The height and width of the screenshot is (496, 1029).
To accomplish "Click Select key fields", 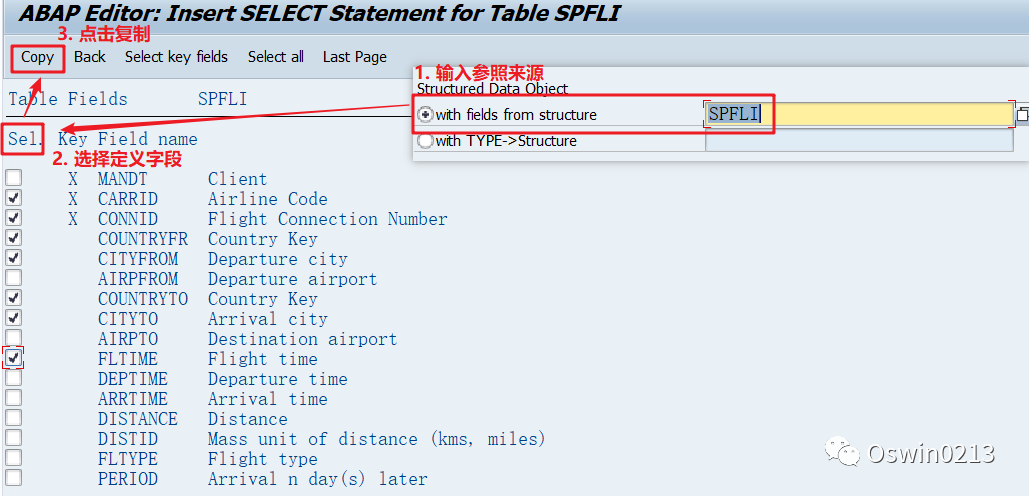I will (177, 57).
